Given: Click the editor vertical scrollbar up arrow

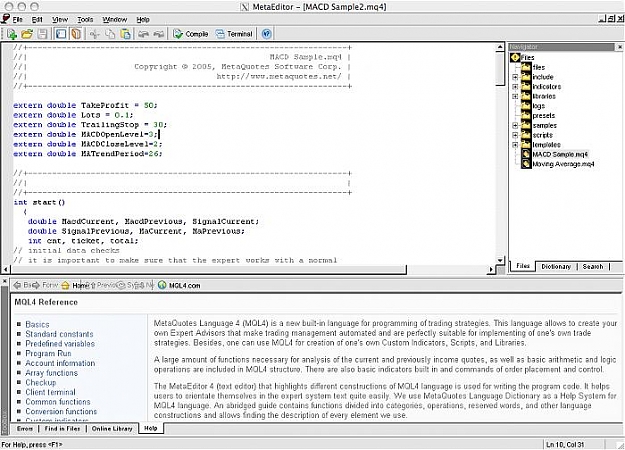Looking at the screenshot, I should [x=500, y=47].
